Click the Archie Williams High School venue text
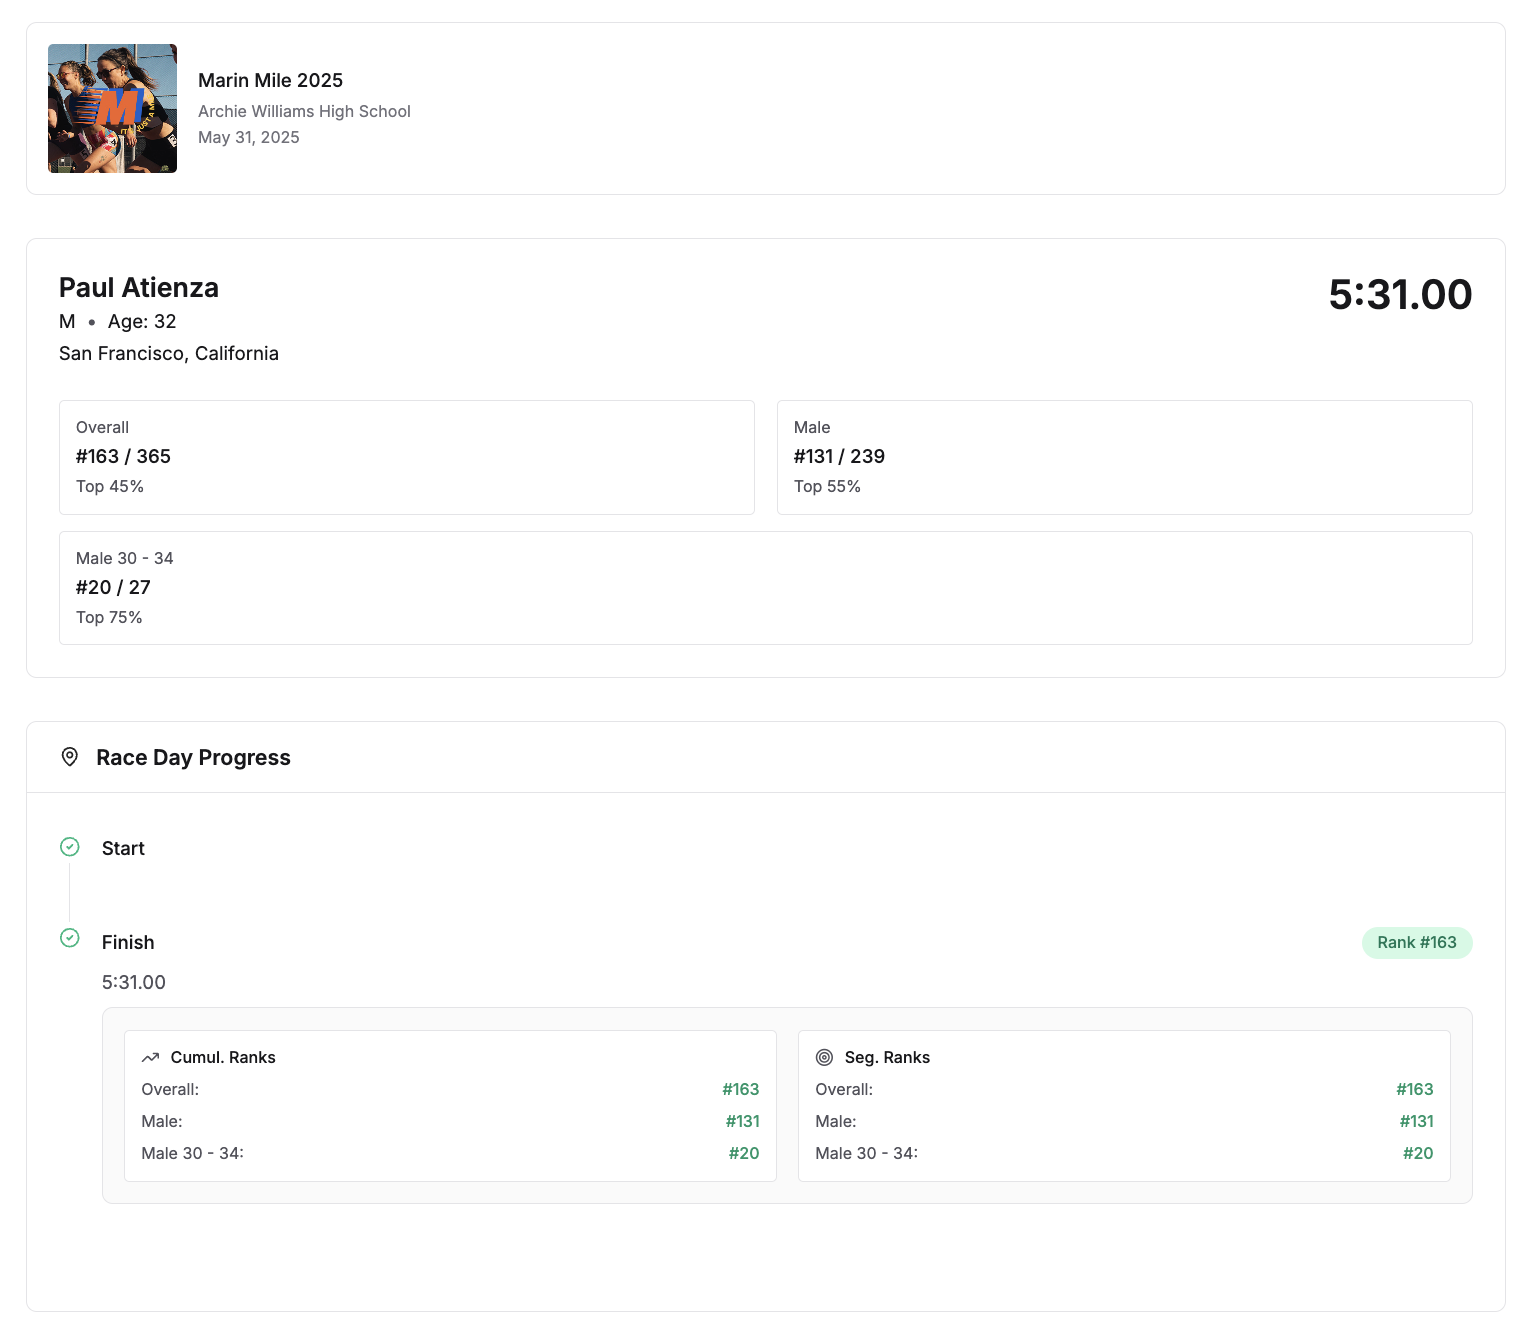The height and width of the screenshot is (1338, 1530). pyautogui.click(x=304, y=111)
